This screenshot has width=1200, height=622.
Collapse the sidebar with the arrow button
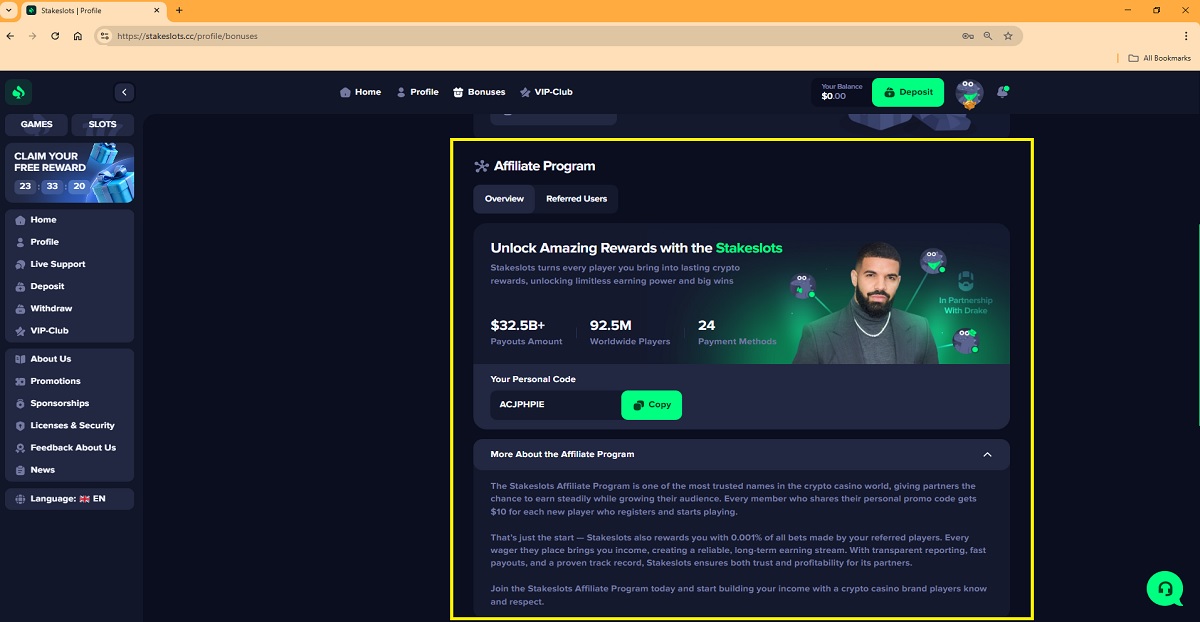[124, 92]
